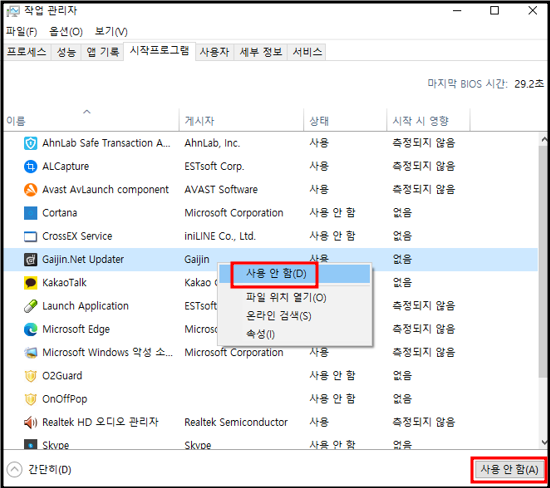The height and width of the screenshot is (488, 550).
Task: Switch to the 앱 기록 tab
Action: (x=103, y=52)
